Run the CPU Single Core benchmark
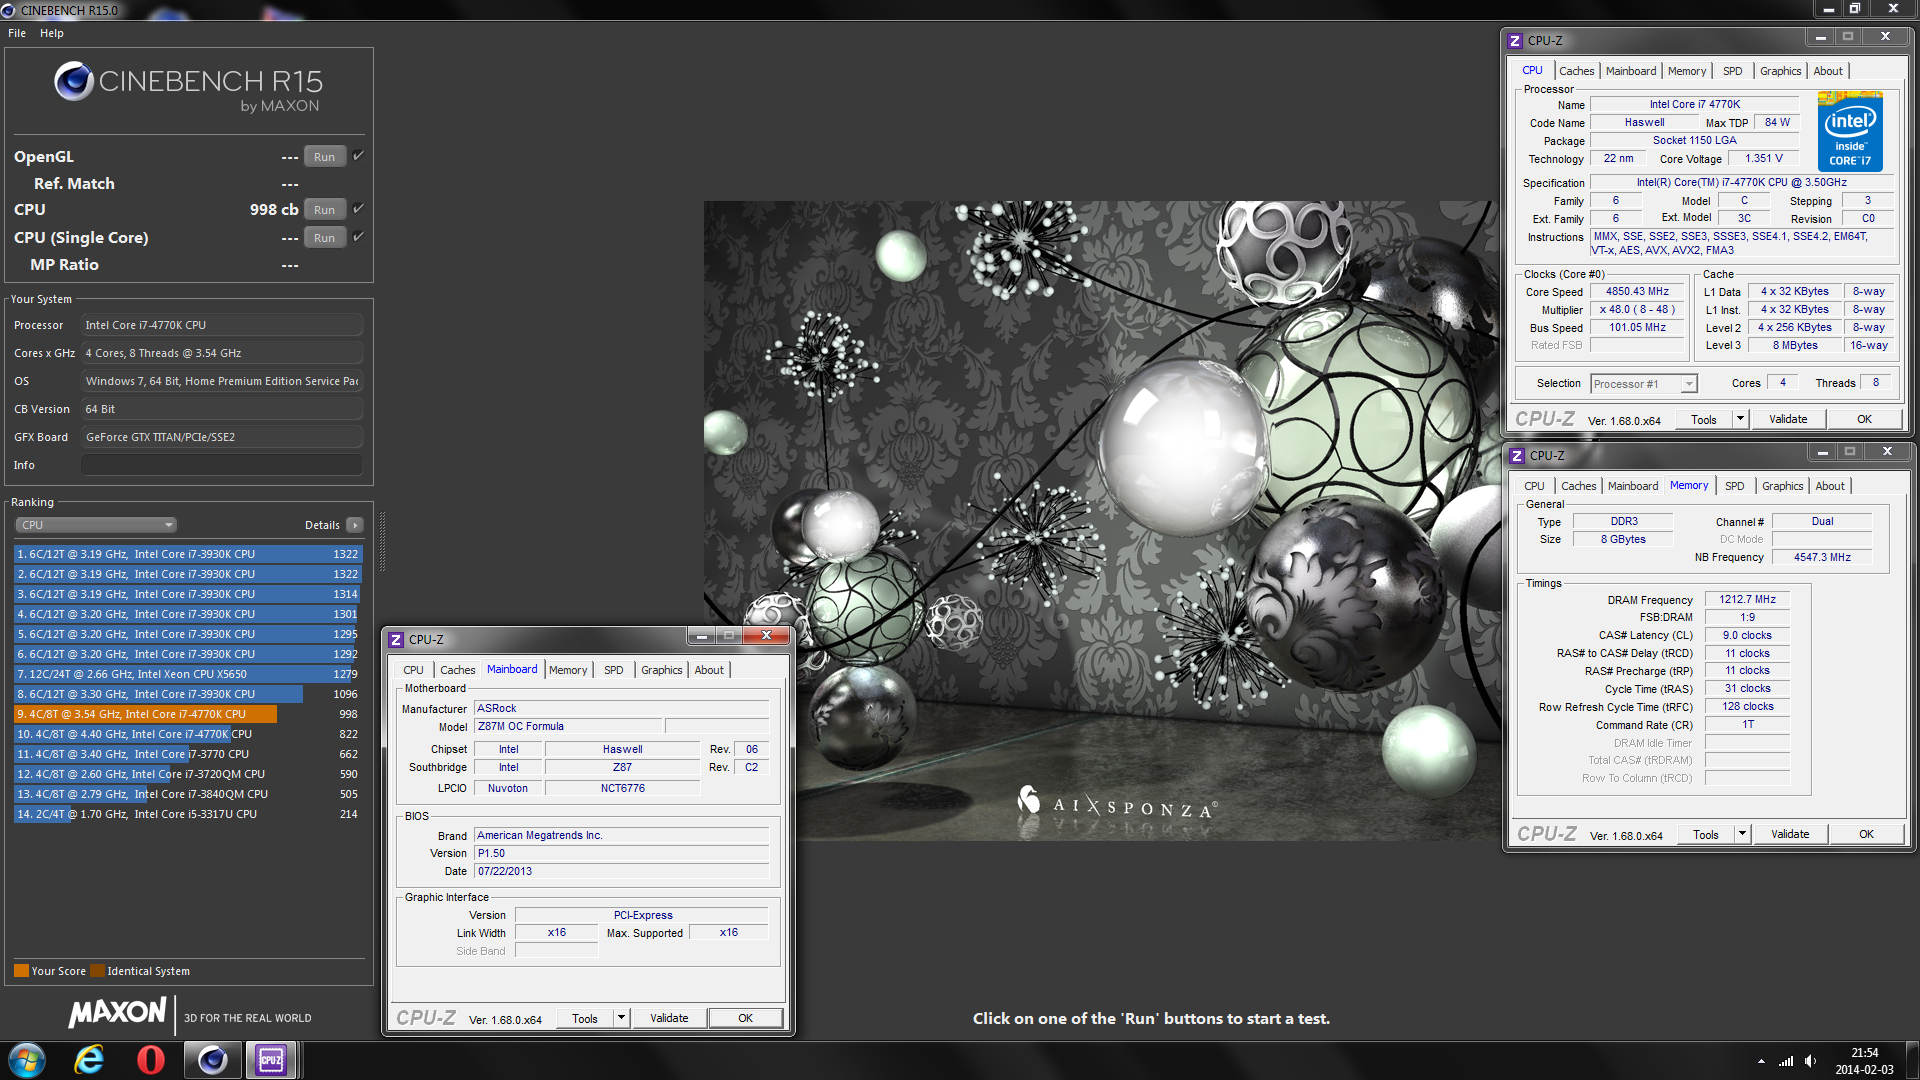This screenshot has width=1920, height=1080. point(324,238)
